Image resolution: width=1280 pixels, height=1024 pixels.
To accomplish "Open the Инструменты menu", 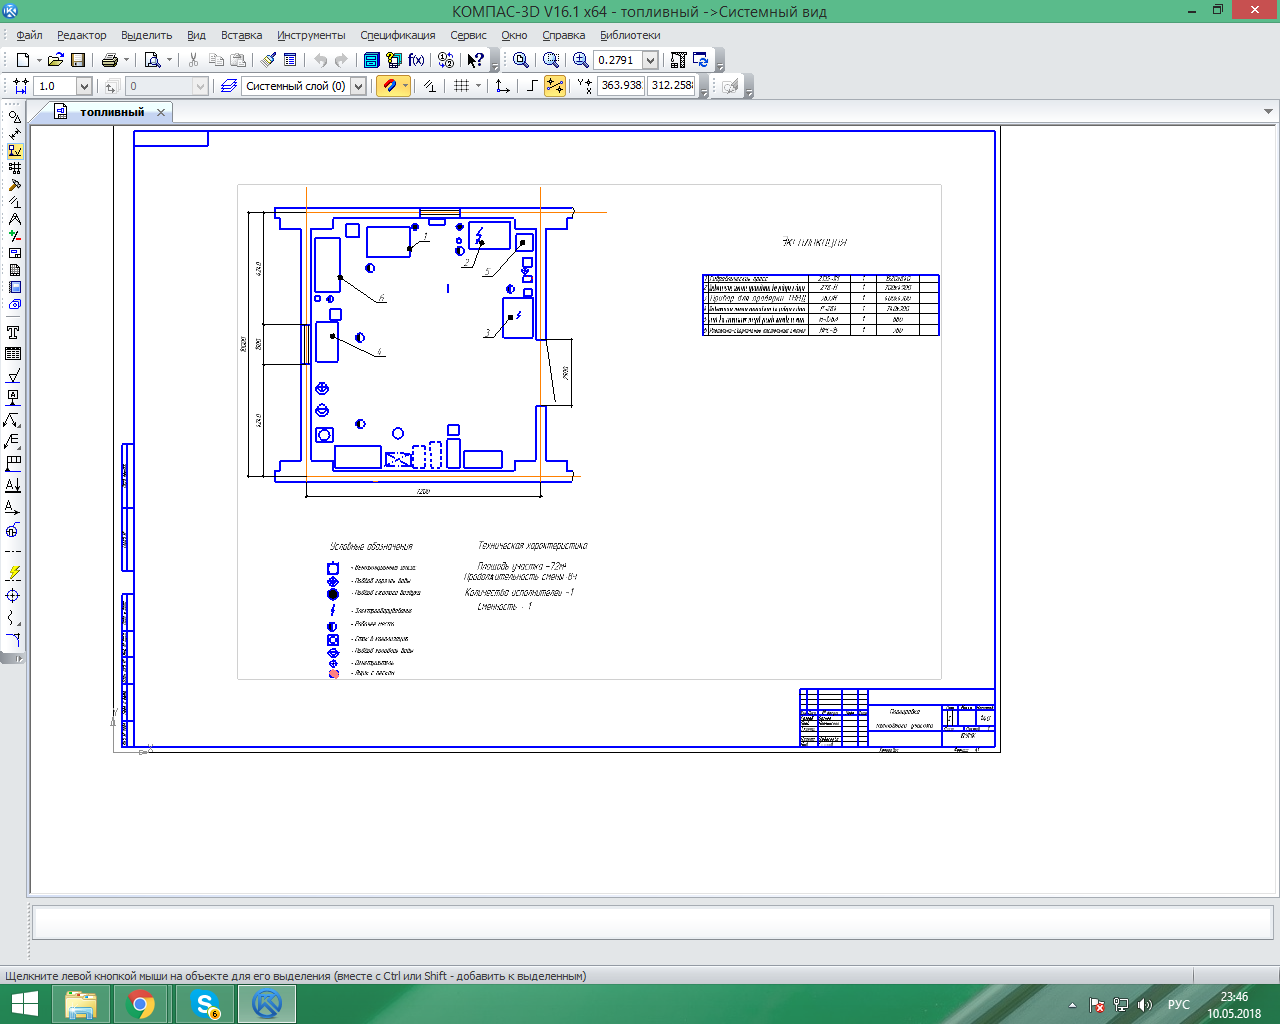I will [311, 35].
